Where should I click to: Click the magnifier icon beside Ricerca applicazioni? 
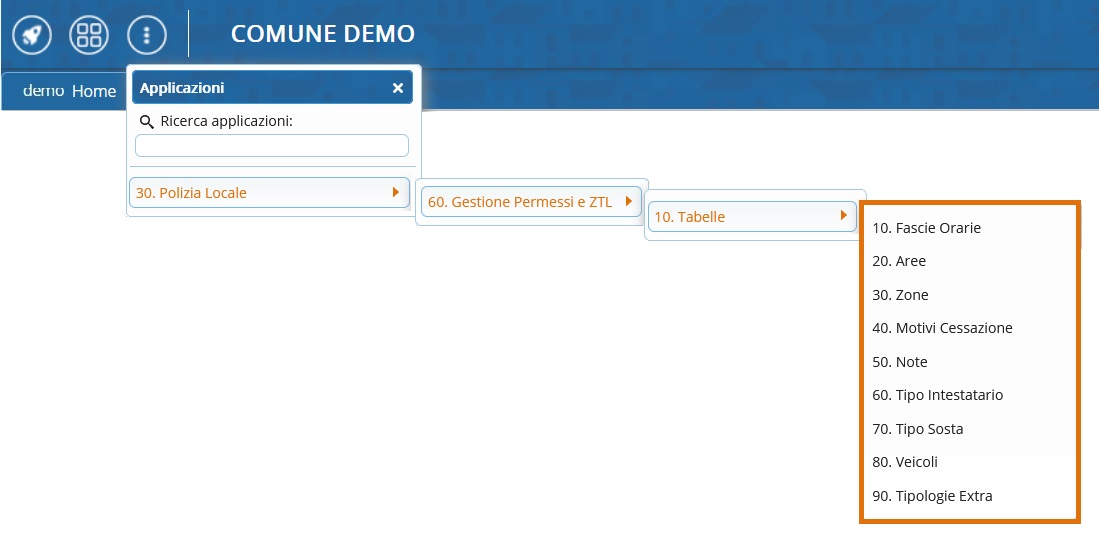tap(147, 122)
